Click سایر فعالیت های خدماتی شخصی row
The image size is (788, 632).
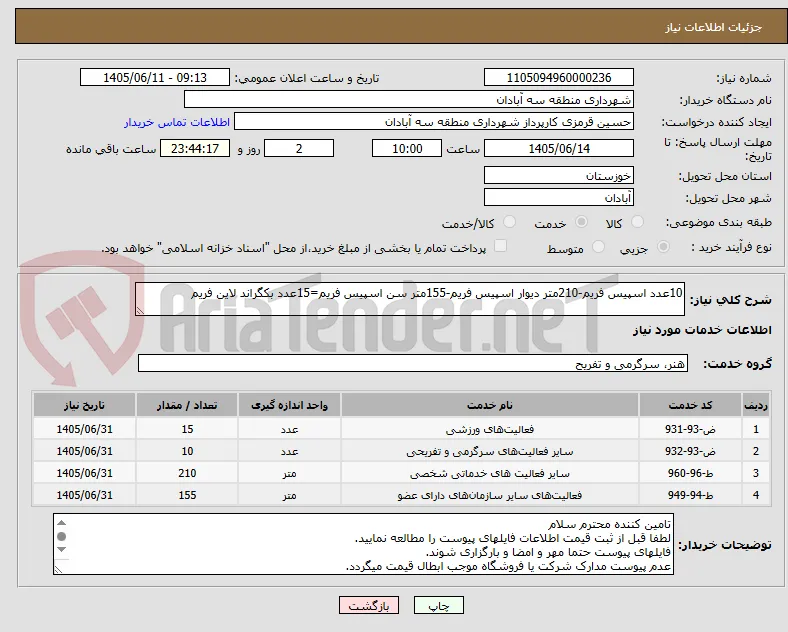coord(489,473)
